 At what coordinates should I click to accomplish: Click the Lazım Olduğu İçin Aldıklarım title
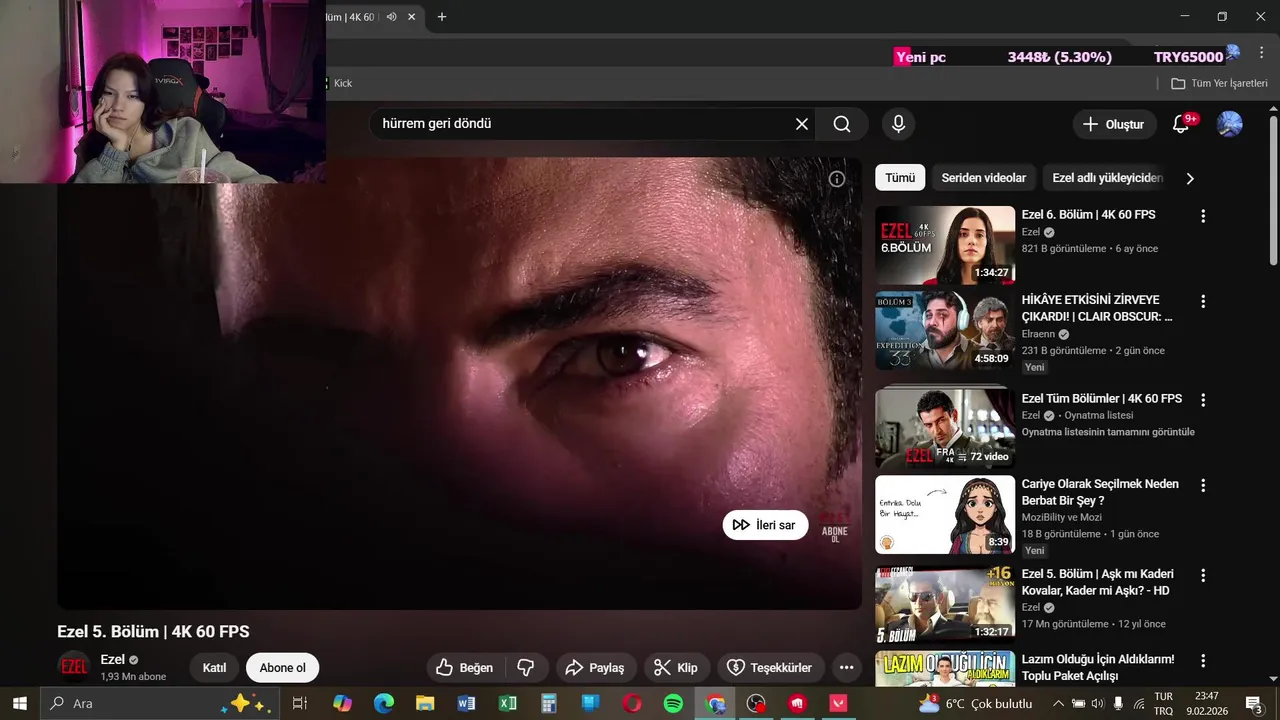(x=1098, y=667)
